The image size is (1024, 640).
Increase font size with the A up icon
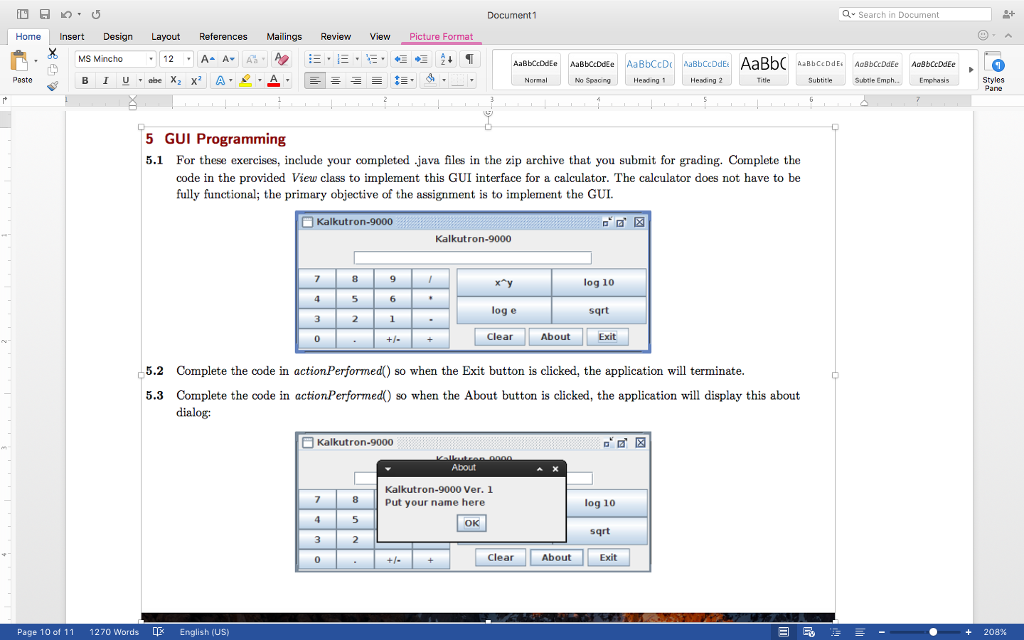(207, 59)
